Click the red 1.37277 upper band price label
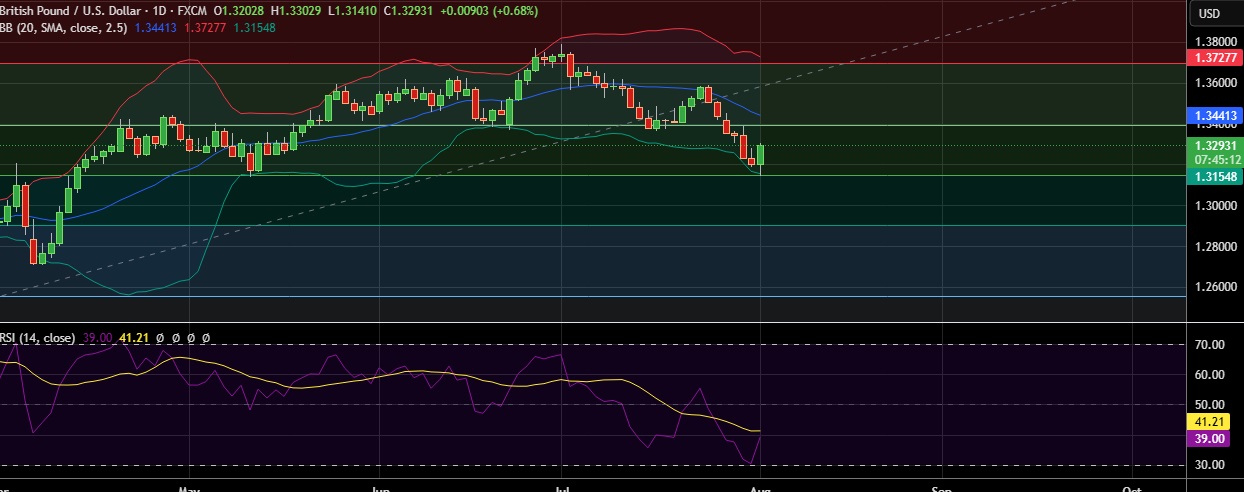The image size is (1244, 492). click(1216, 59)
